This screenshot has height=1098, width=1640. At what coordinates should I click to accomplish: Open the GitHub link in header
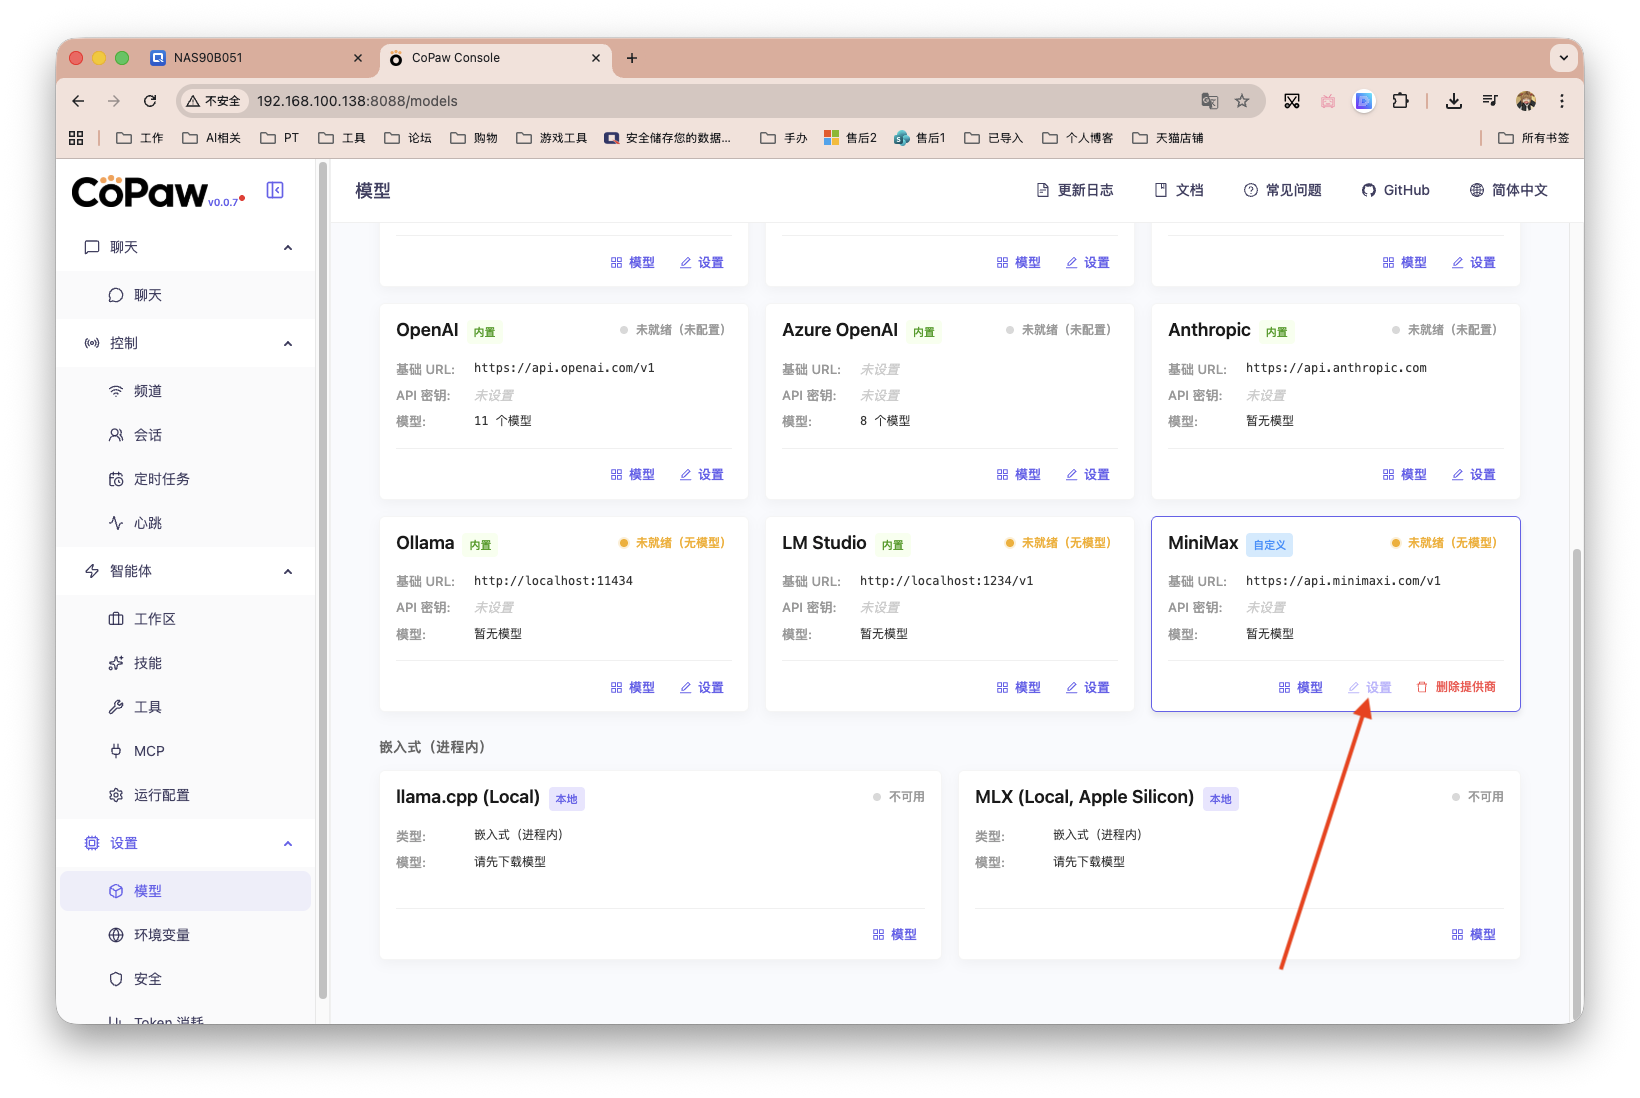pyautogui.click(x=1395, y=190)
